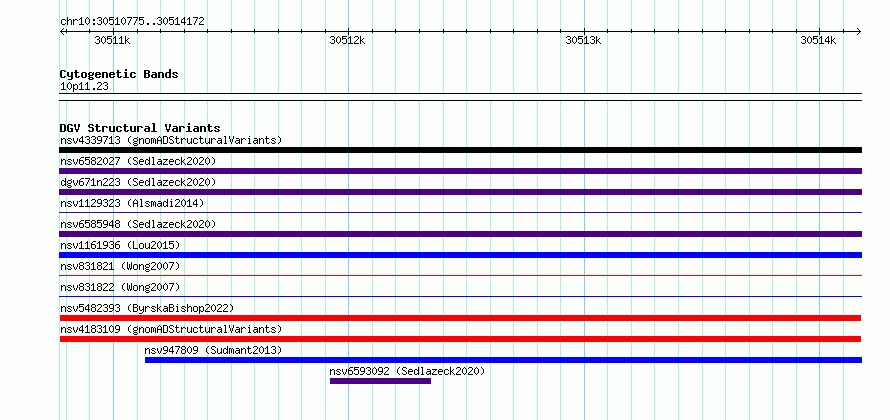890x420 pixels.
Task: Click the DGV Structural Variants track title
Action: click(x=140, y=128)
